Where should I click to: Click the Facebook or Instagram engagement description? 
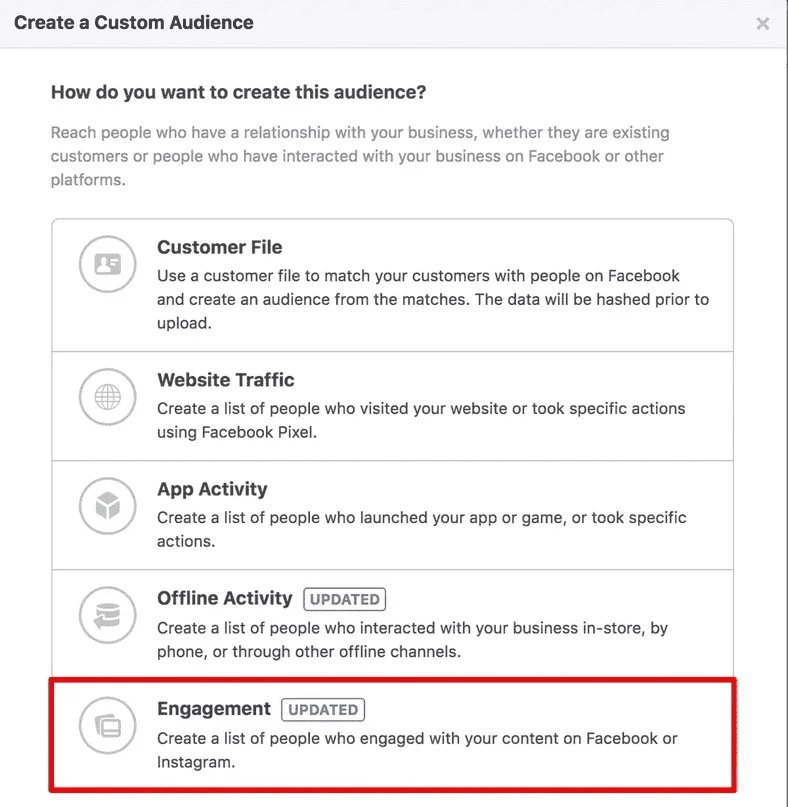pos(417,750)
